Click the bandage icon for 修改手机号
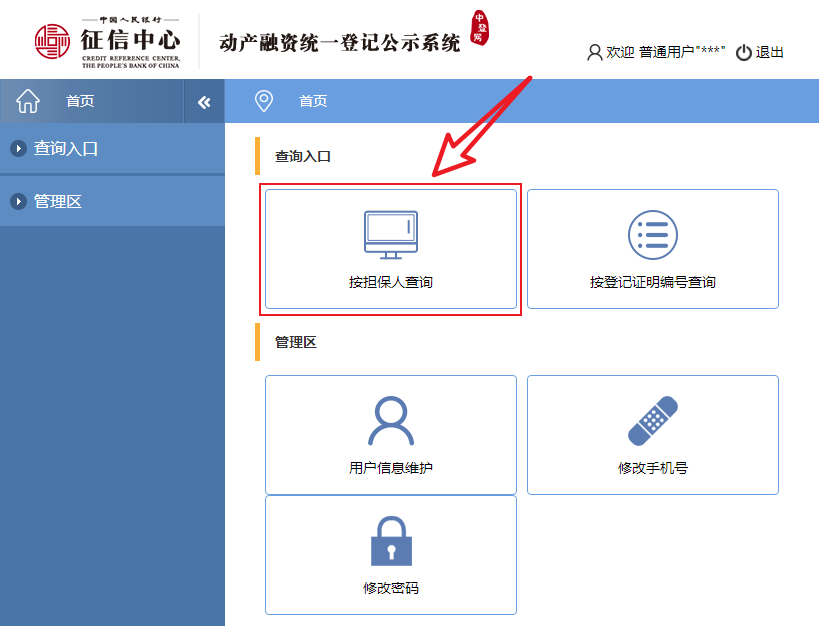The width and height of the screenshot is (819, 626). click(652, 421)
